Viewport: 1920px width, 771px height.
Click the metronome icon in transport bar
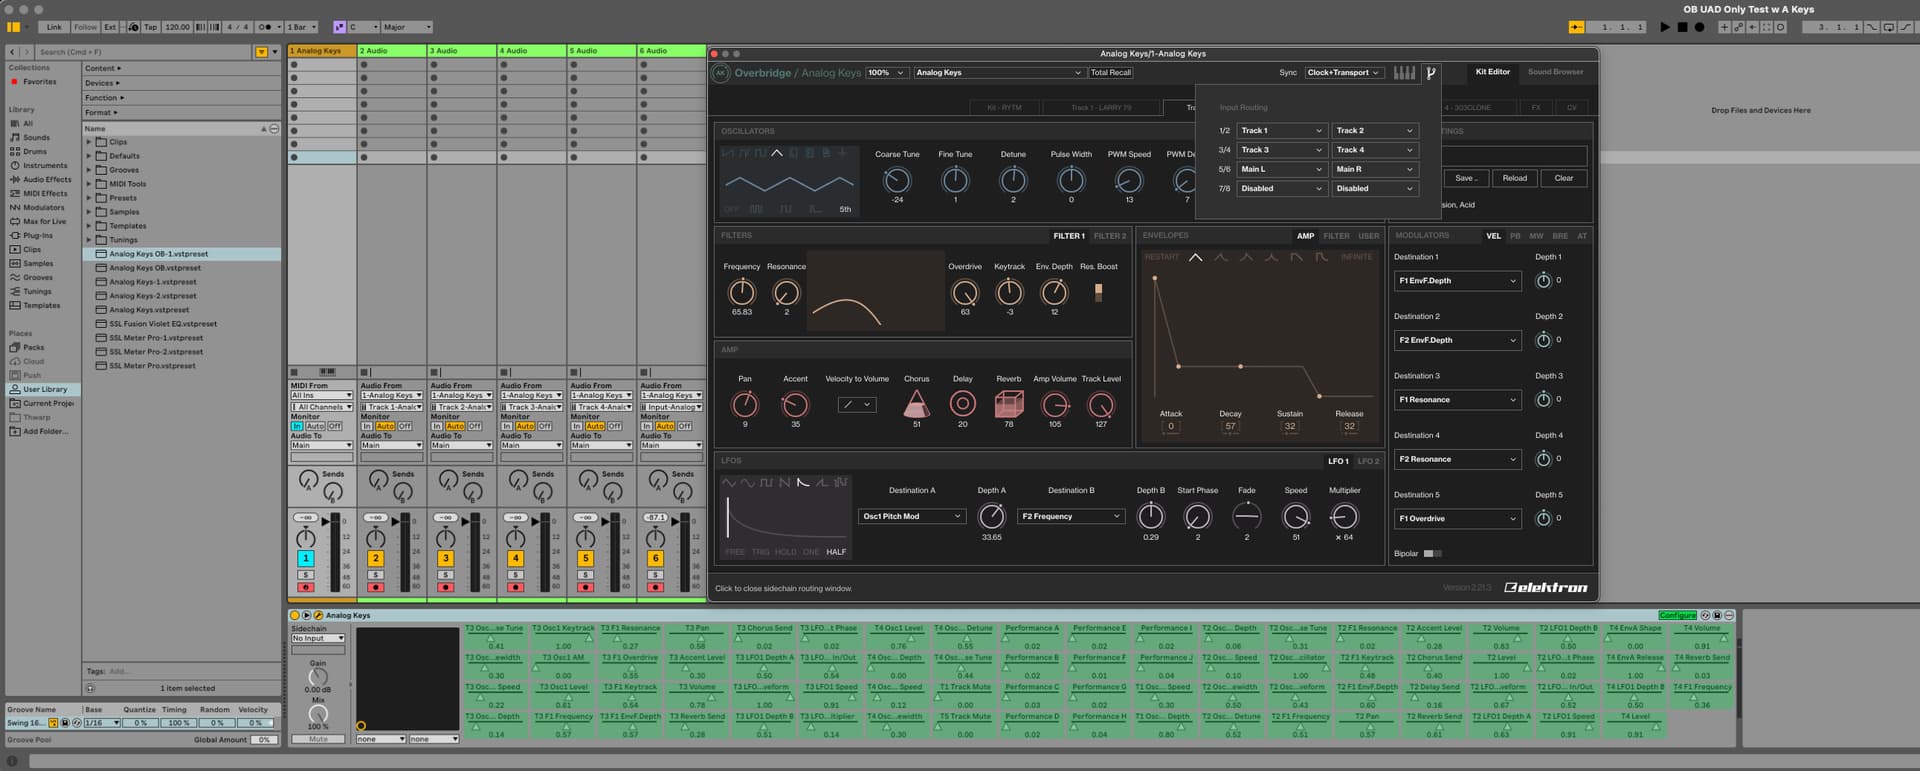pos(265,27)
